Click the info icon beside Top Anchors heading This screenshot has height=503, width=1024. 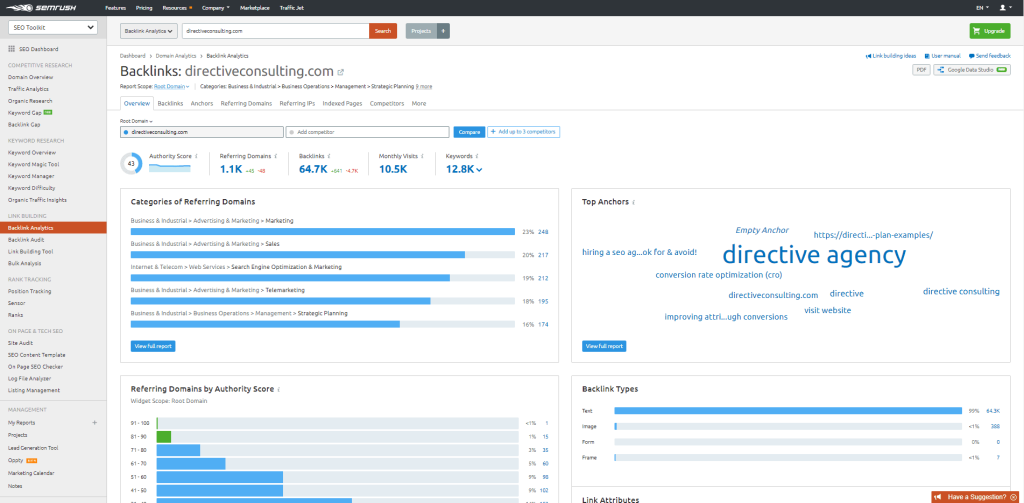click(633, 202)
